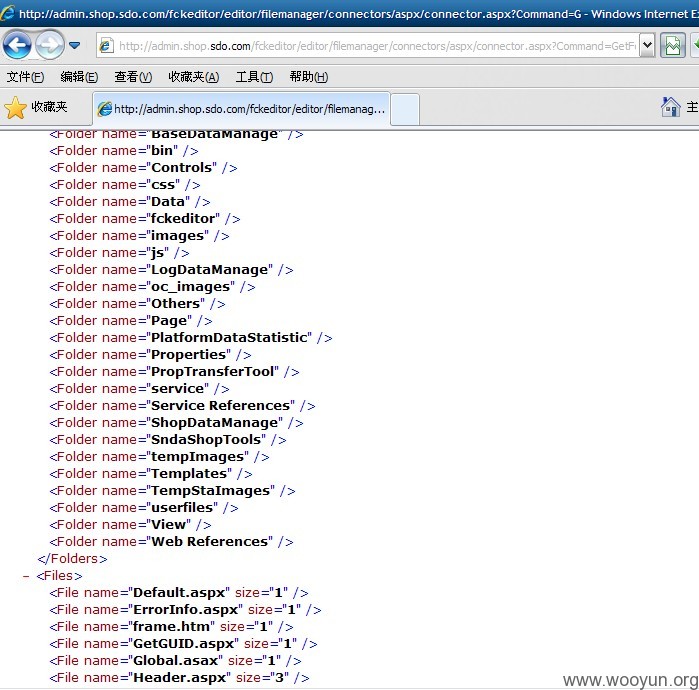Click the bin folder entry
Screen dimensions: 699x690
pyautogui.click(x=124, y=151)
